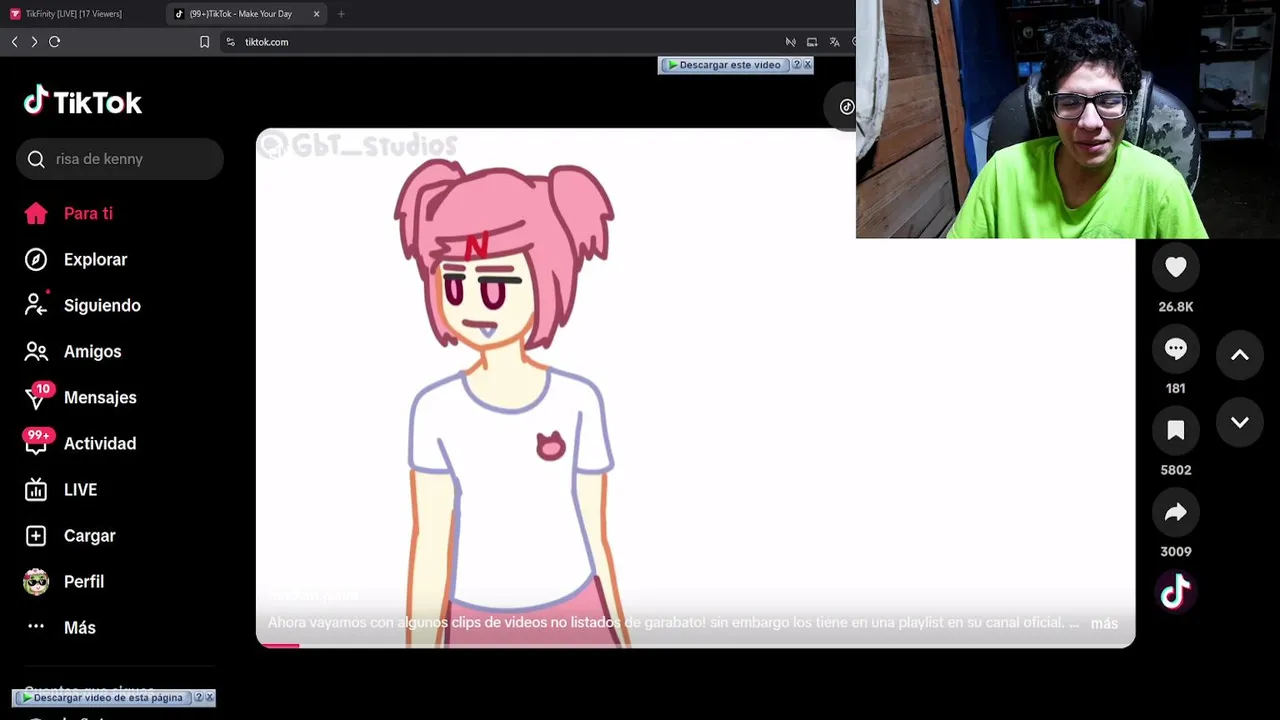Image resolution: width=1280 pixels, height=720 pixels.
Task: Click the LIVE TV icon
Action: coord(36,489)
